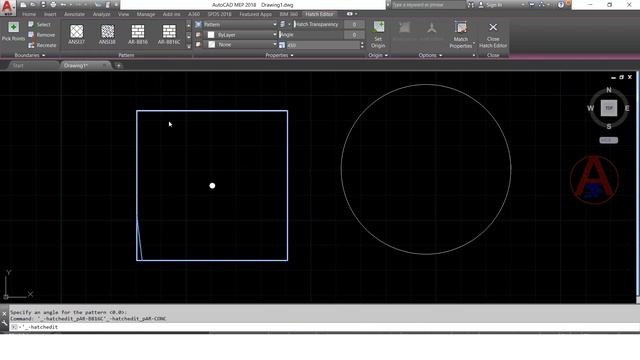Click the new drawing tab plus button
Image resolution: width=640 pixels, height=360 pixels.
point(118,65)
